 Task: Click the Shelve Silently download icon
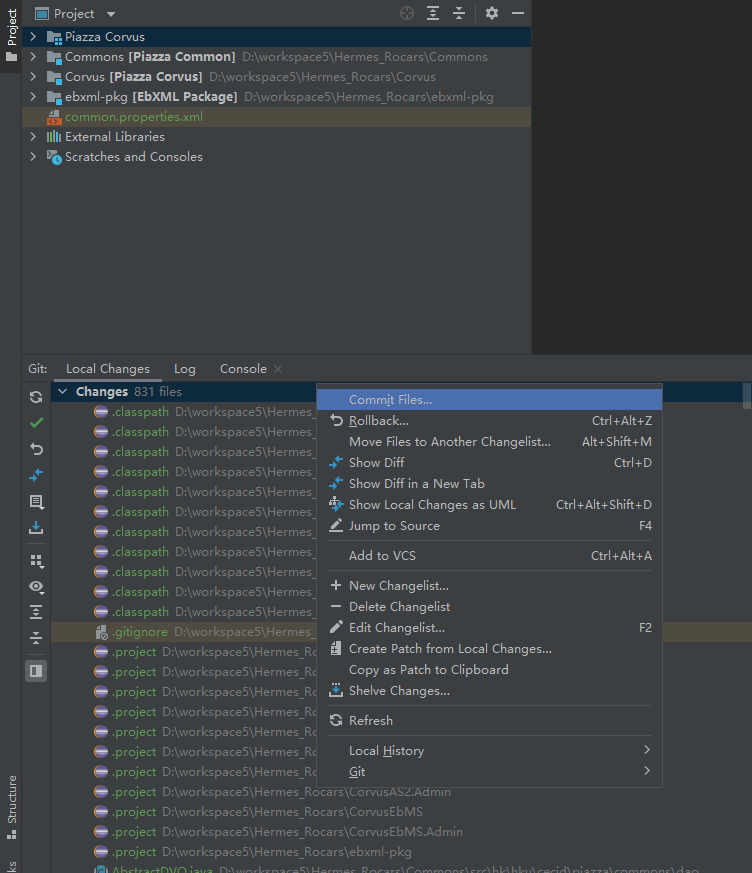coord(36,527)
